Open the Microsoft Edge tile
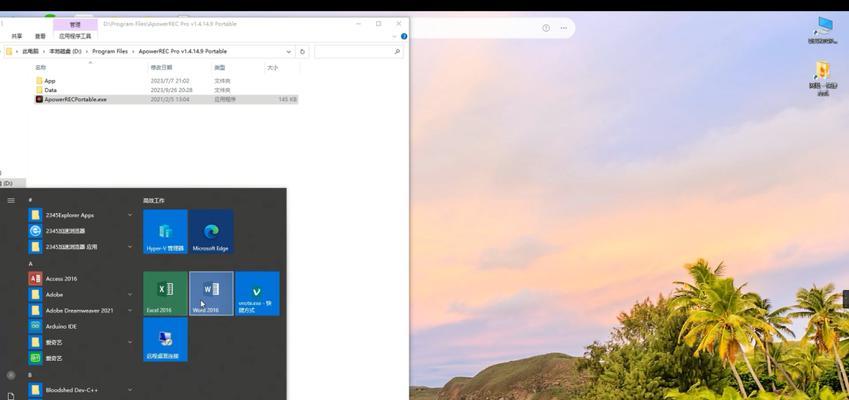Viewport: 849px width, 400px height. (x=211, y=232)
